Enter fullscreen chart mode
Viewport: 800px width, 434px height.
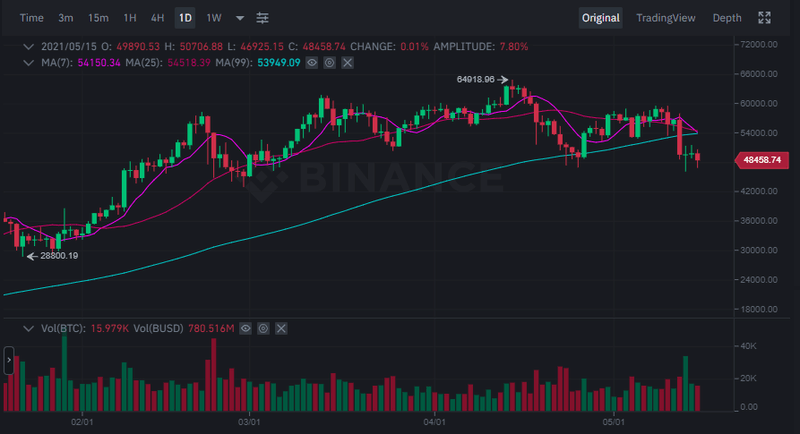pos(765,18)
